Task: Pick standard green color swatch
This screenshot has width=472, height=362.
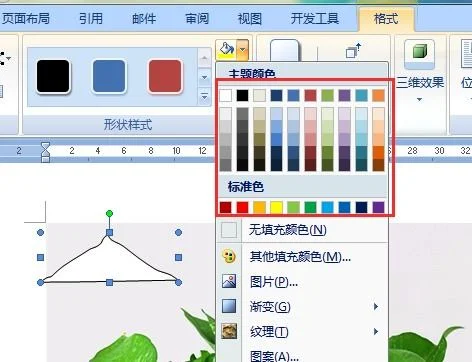Action: point(310,207)
